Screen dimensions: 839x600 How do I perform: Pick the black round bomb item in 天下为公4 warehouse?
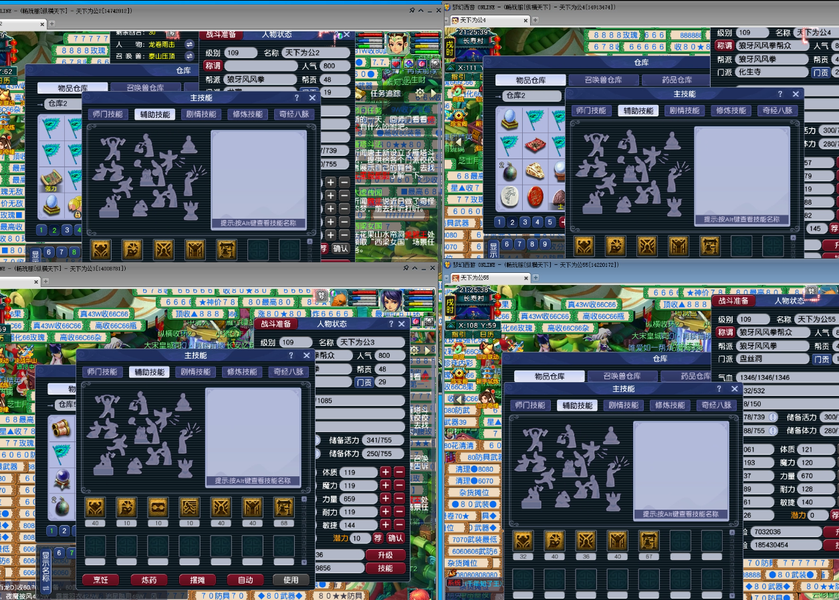[509, 171]
